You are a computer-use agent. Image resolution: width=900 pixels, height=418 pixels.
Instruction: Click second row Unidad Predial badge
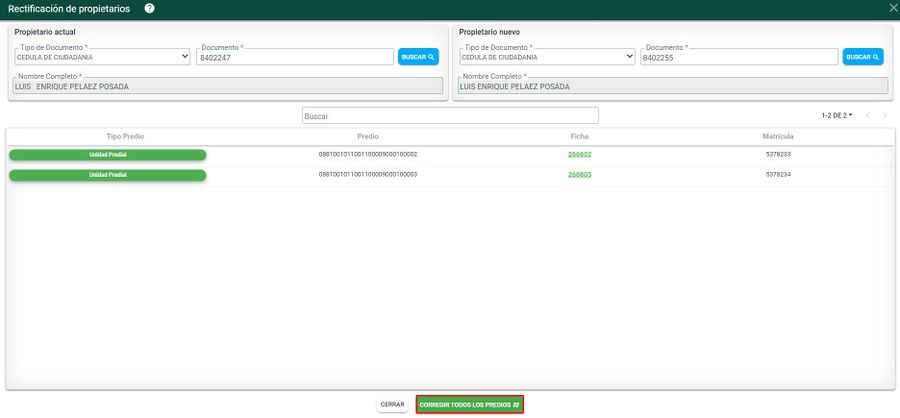tap(108, 175)
